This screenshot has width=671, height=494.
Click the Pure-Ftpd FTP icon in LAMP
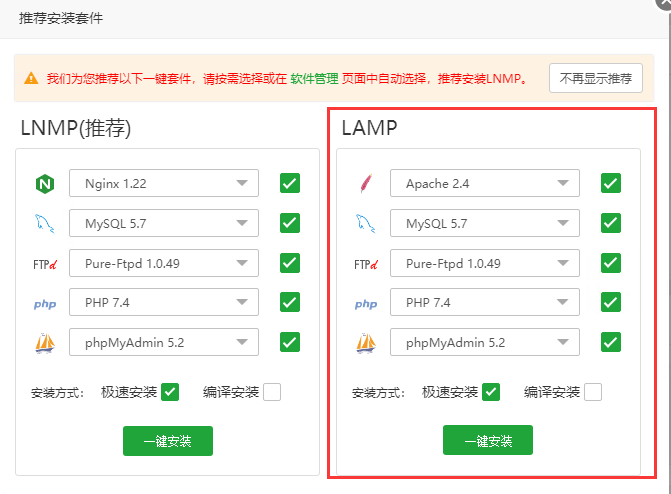click(365, 264)
